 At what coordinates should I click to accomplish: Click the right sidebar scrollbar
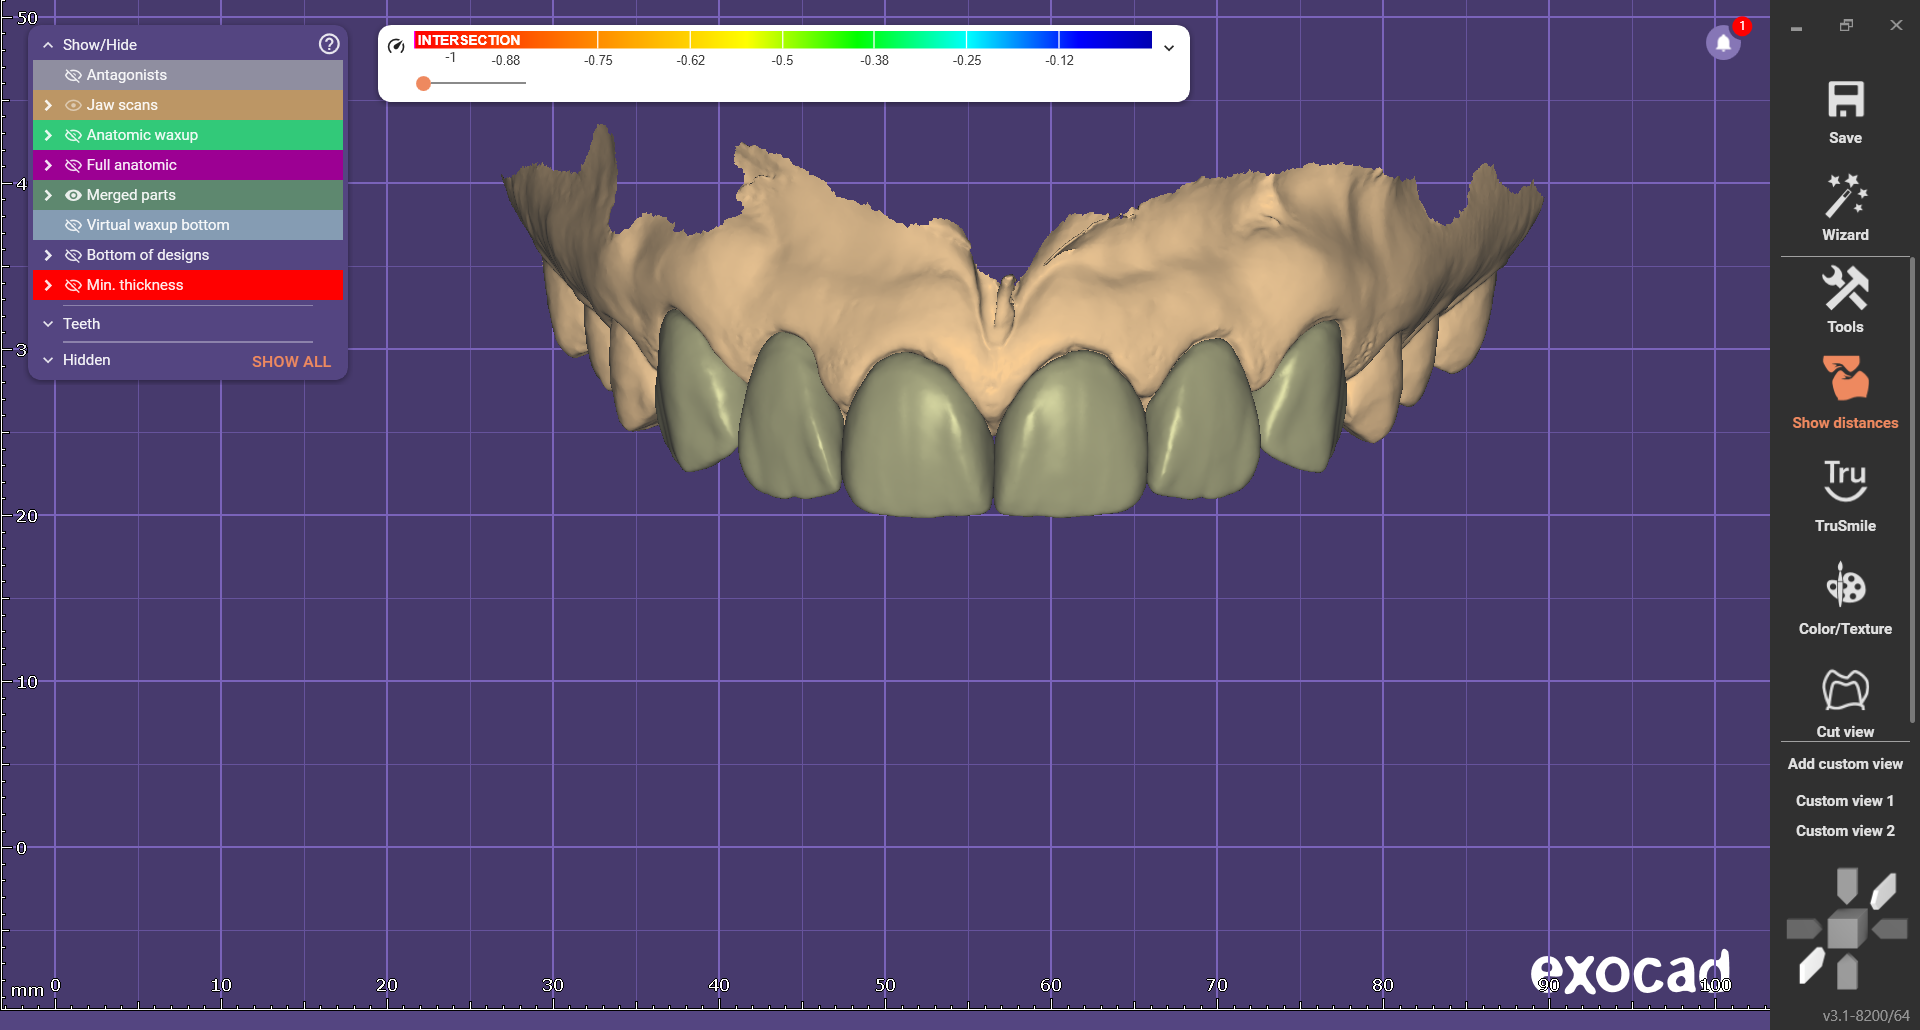1912,490
